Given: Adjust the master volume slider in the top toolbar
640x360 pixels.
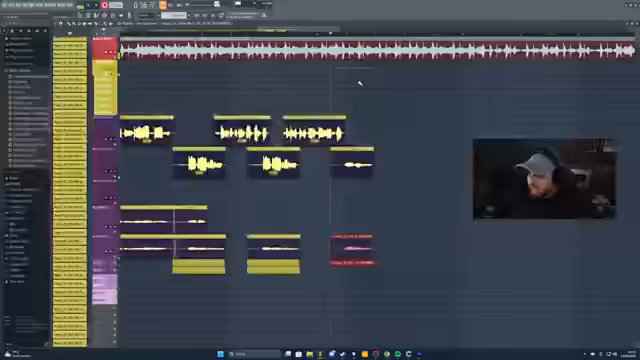Looking at the screenshot, I should point(203,5).
